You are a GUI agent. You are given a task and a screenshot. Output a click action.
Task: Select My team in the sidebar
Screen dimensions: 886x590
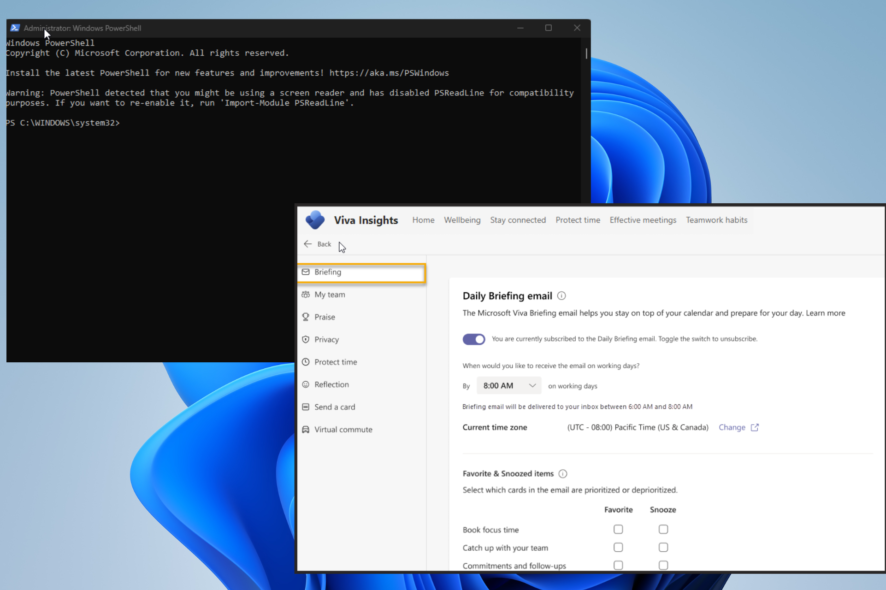click(362, 294)
